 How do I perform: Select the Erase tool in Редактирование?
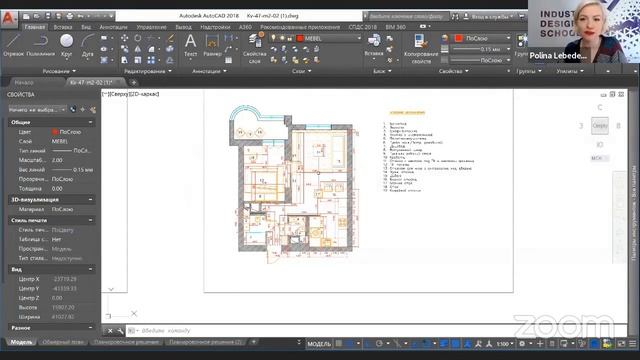point(171,38)
